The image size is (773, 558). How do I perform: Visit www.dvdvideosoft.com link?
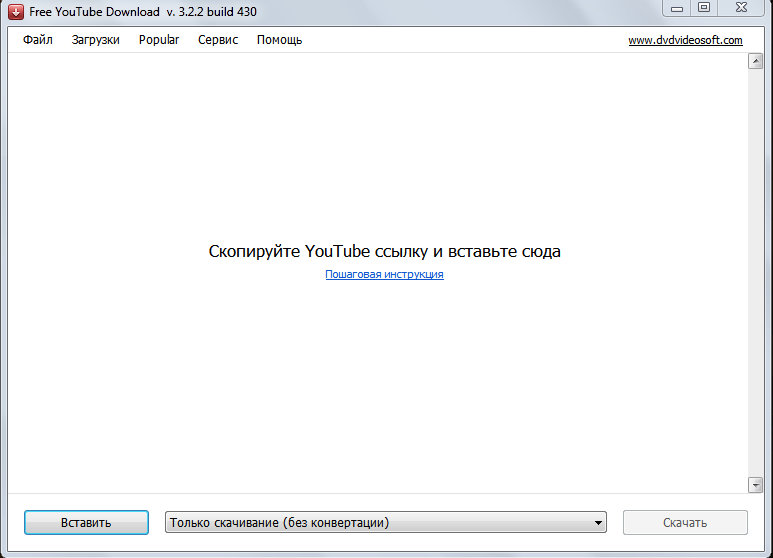685,40
